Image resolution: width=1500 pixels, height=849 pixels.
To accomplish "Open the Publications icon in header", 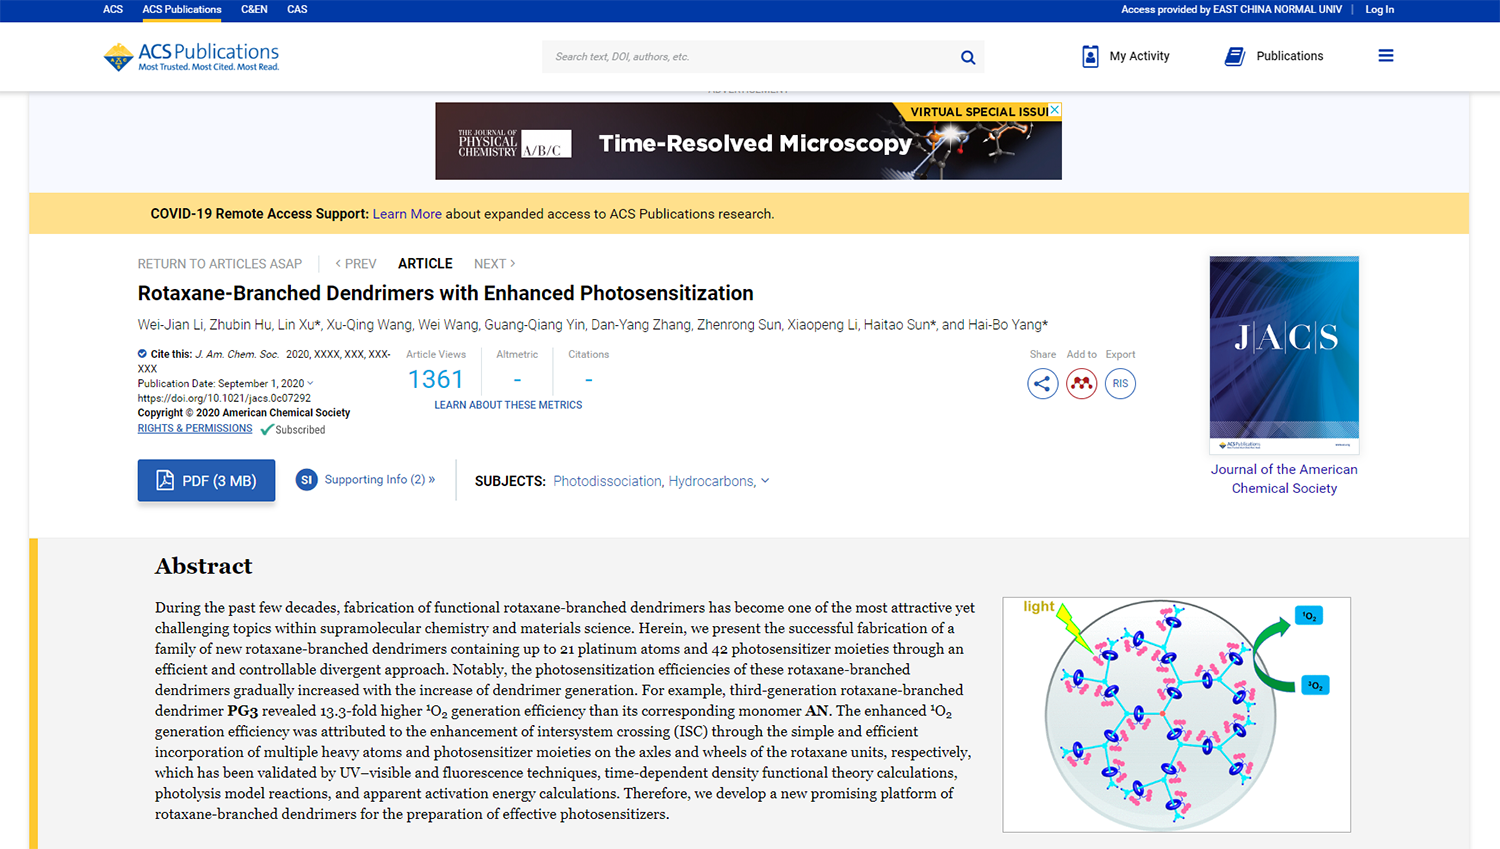I will [x=1235, y=57].
